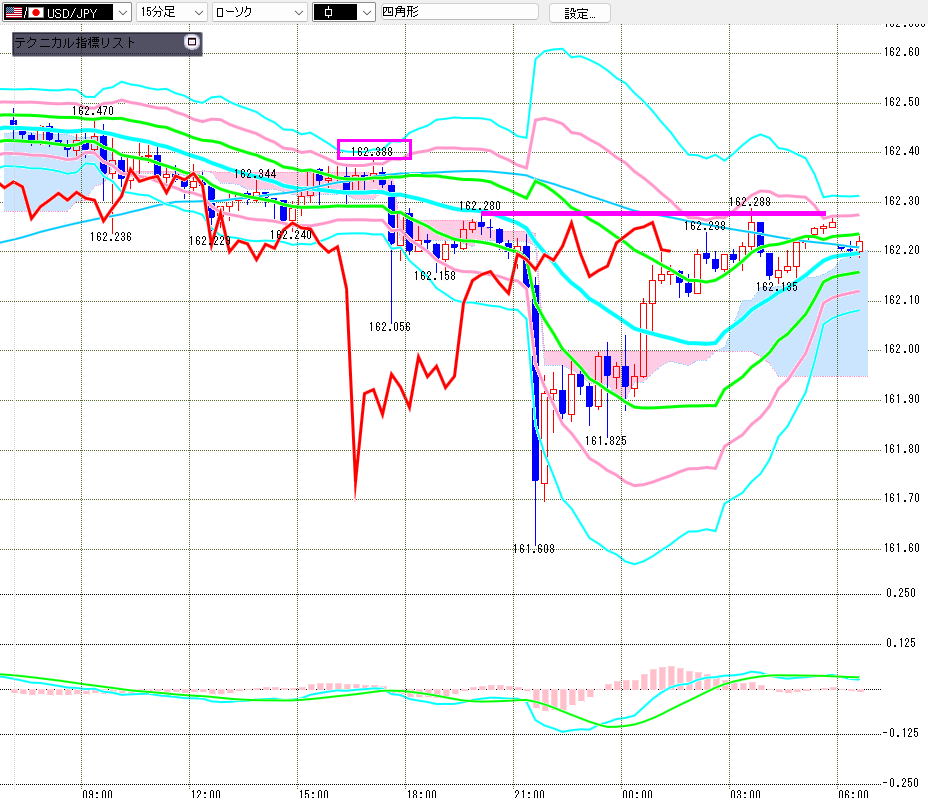Click the 21:00 time axis label
Image resolution: width=928 pixels, height=798 pixels.
tap(529, 793)
